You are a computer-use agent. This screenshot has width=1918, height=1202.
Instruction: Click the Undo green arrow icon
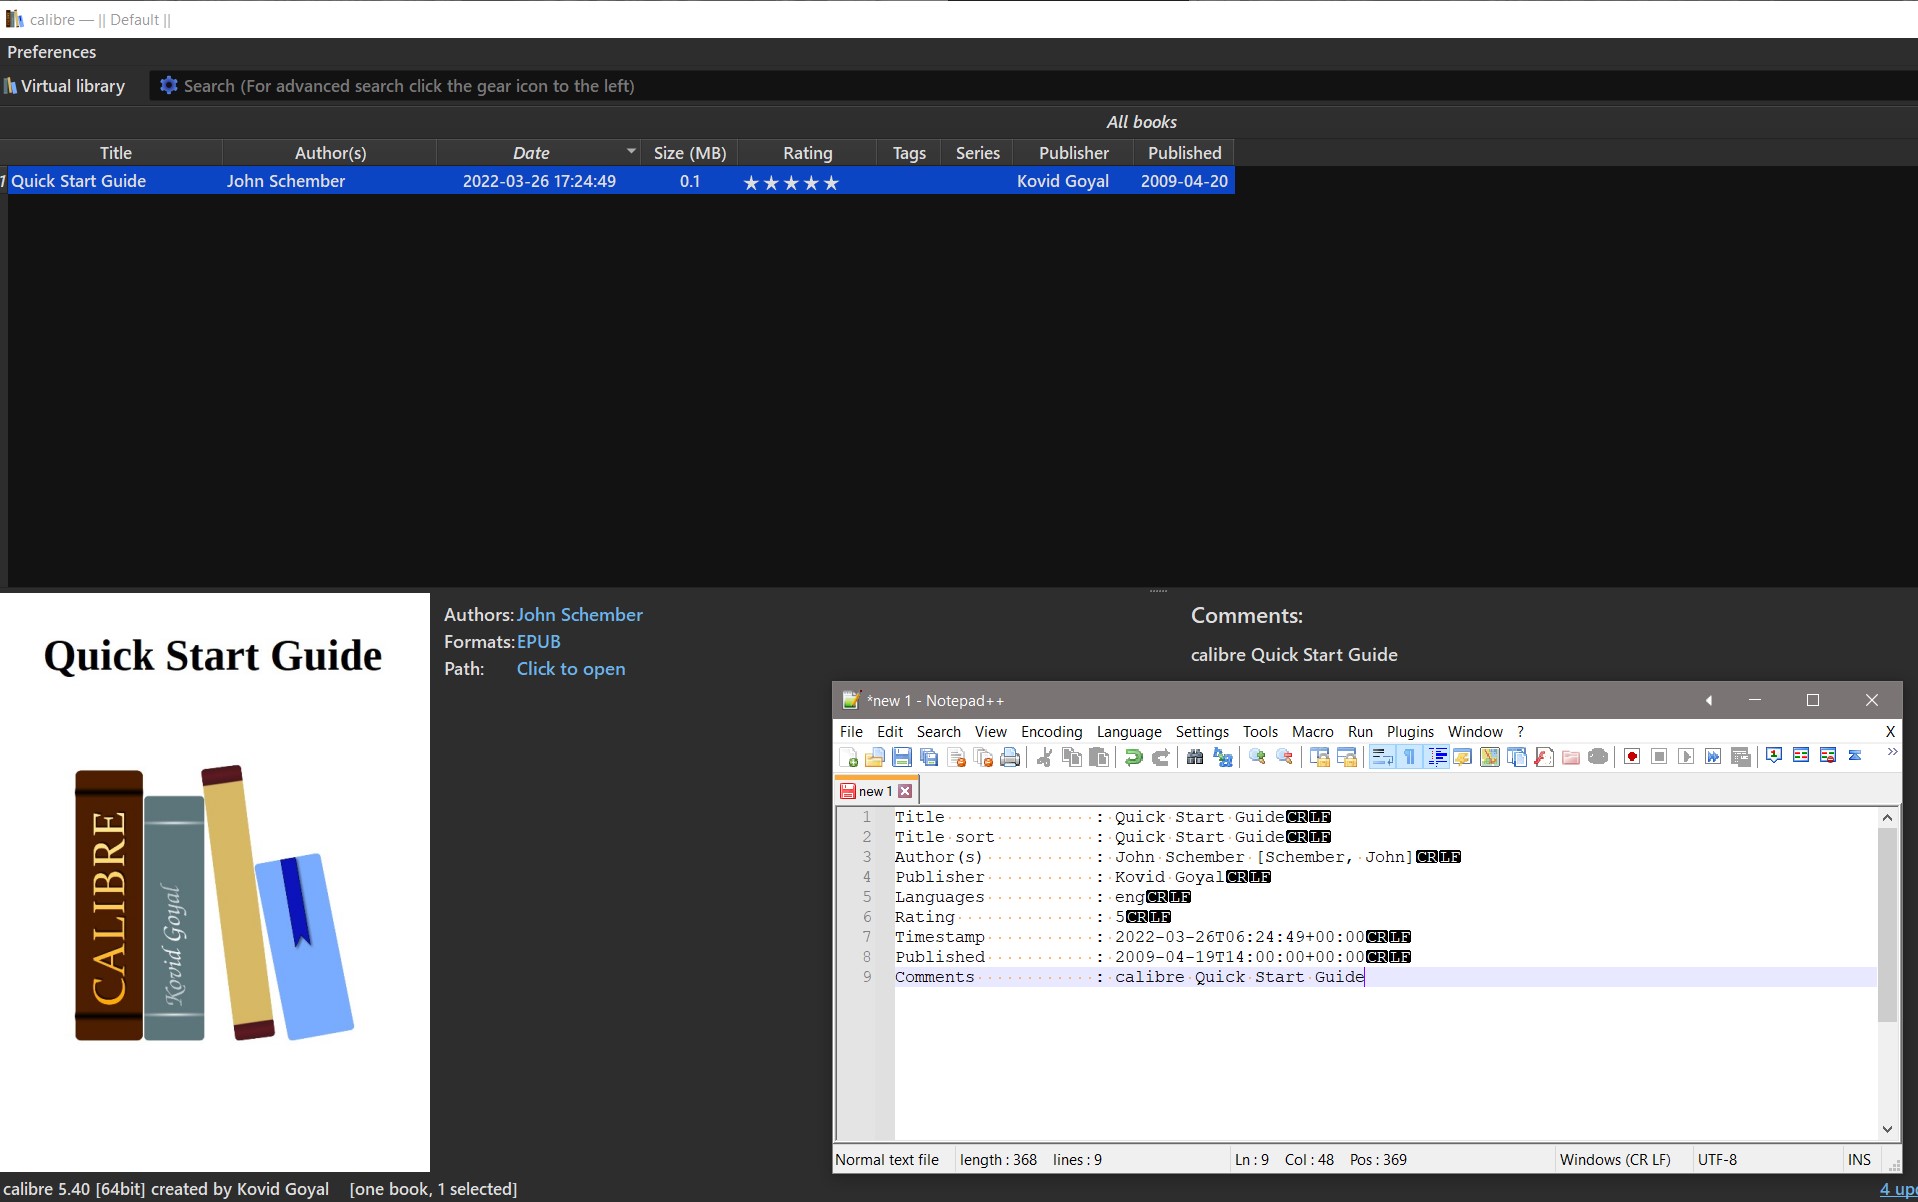[1133, 757]
